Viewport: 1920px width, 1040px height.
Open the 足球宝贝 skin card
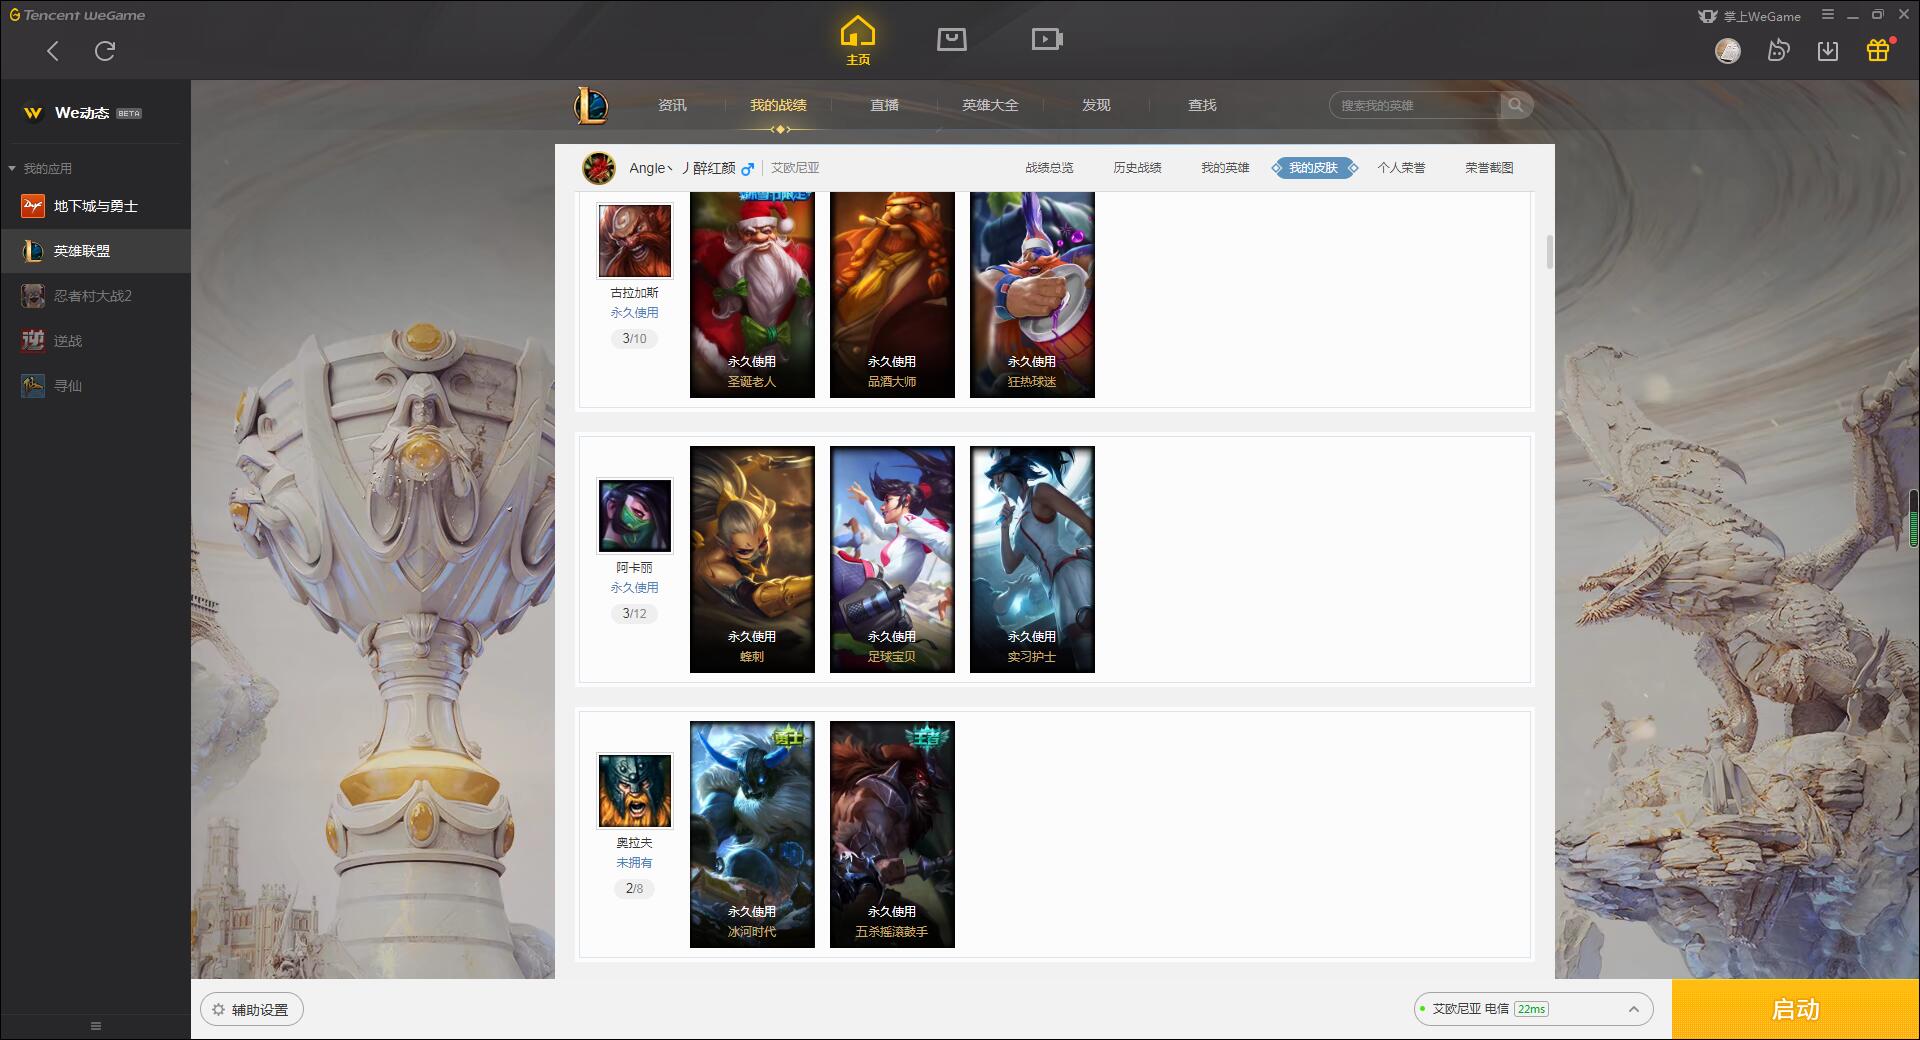pyautogui.click(x=892, y=559)
